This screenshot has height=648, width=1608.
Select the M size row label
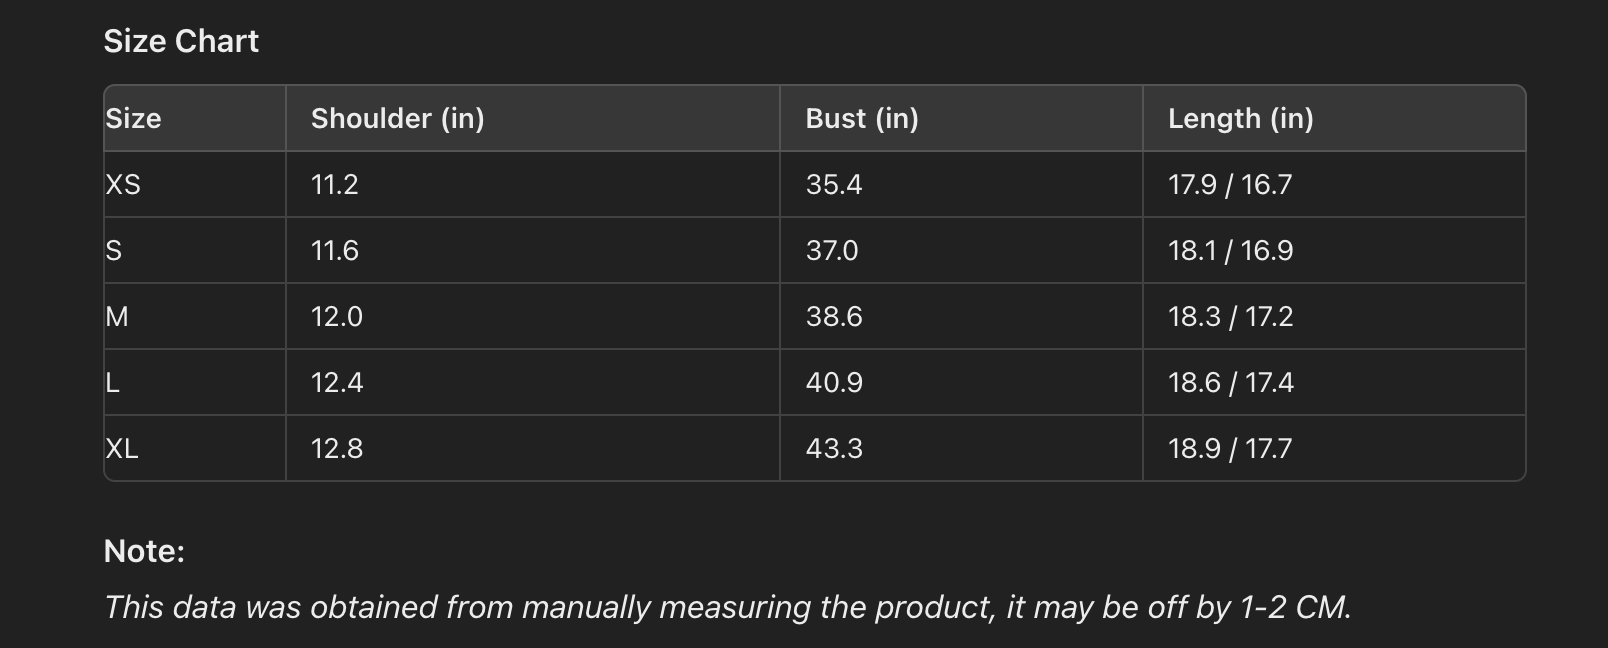[117, 316]
